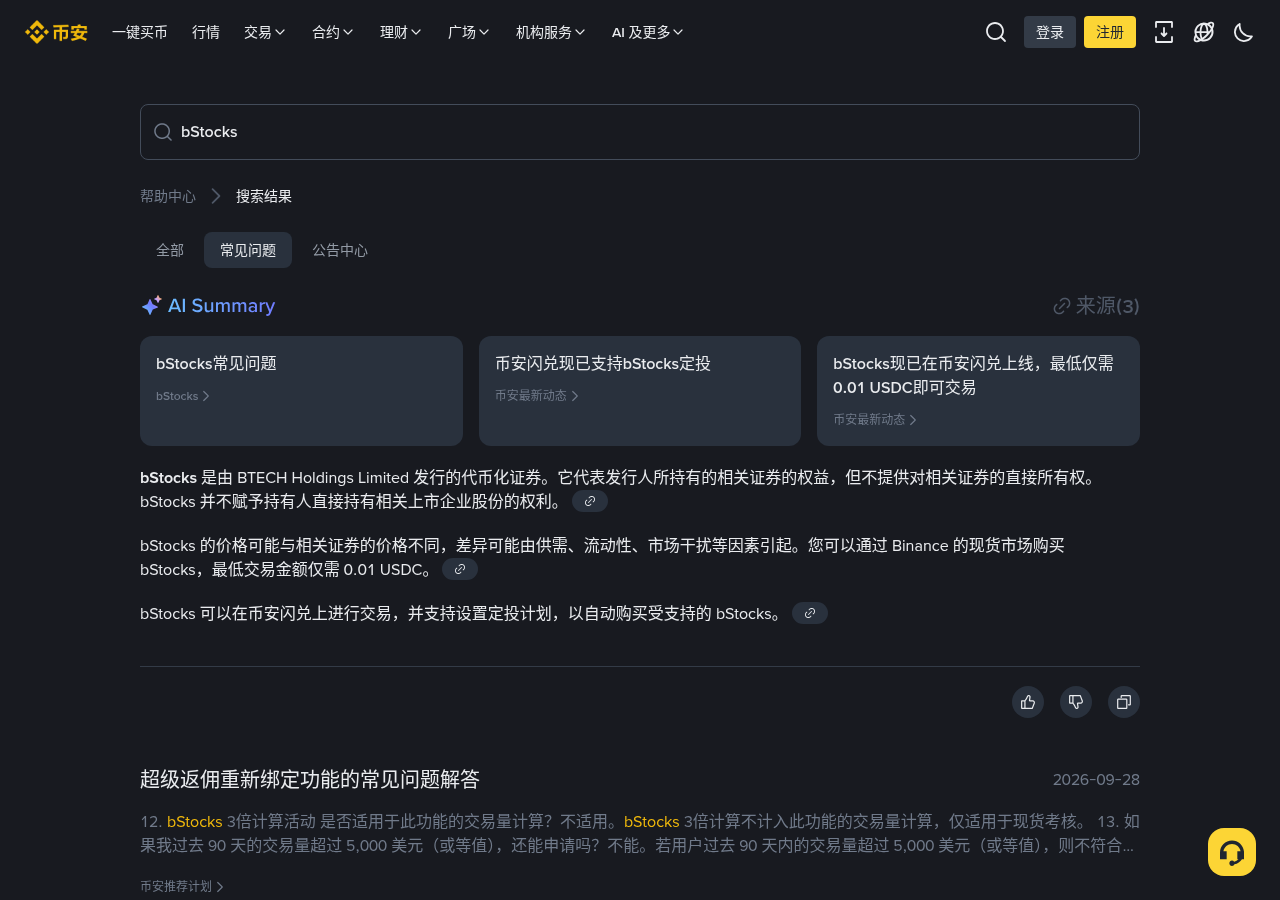Open the customer support chat headset button
This screenshot has height=900, width=1280.
[x=1232, y=852]
